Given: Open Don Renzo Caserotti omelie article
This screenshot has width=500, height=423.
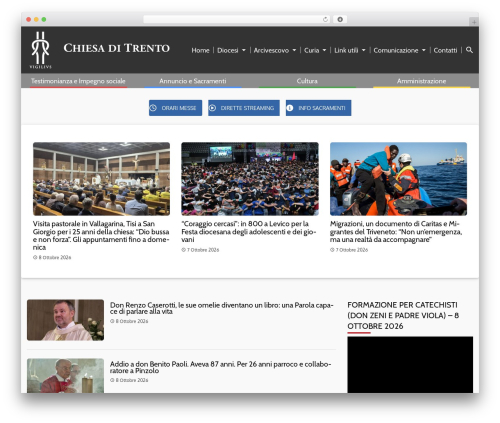Looking at the screenshot, I should tap(222, 308).
